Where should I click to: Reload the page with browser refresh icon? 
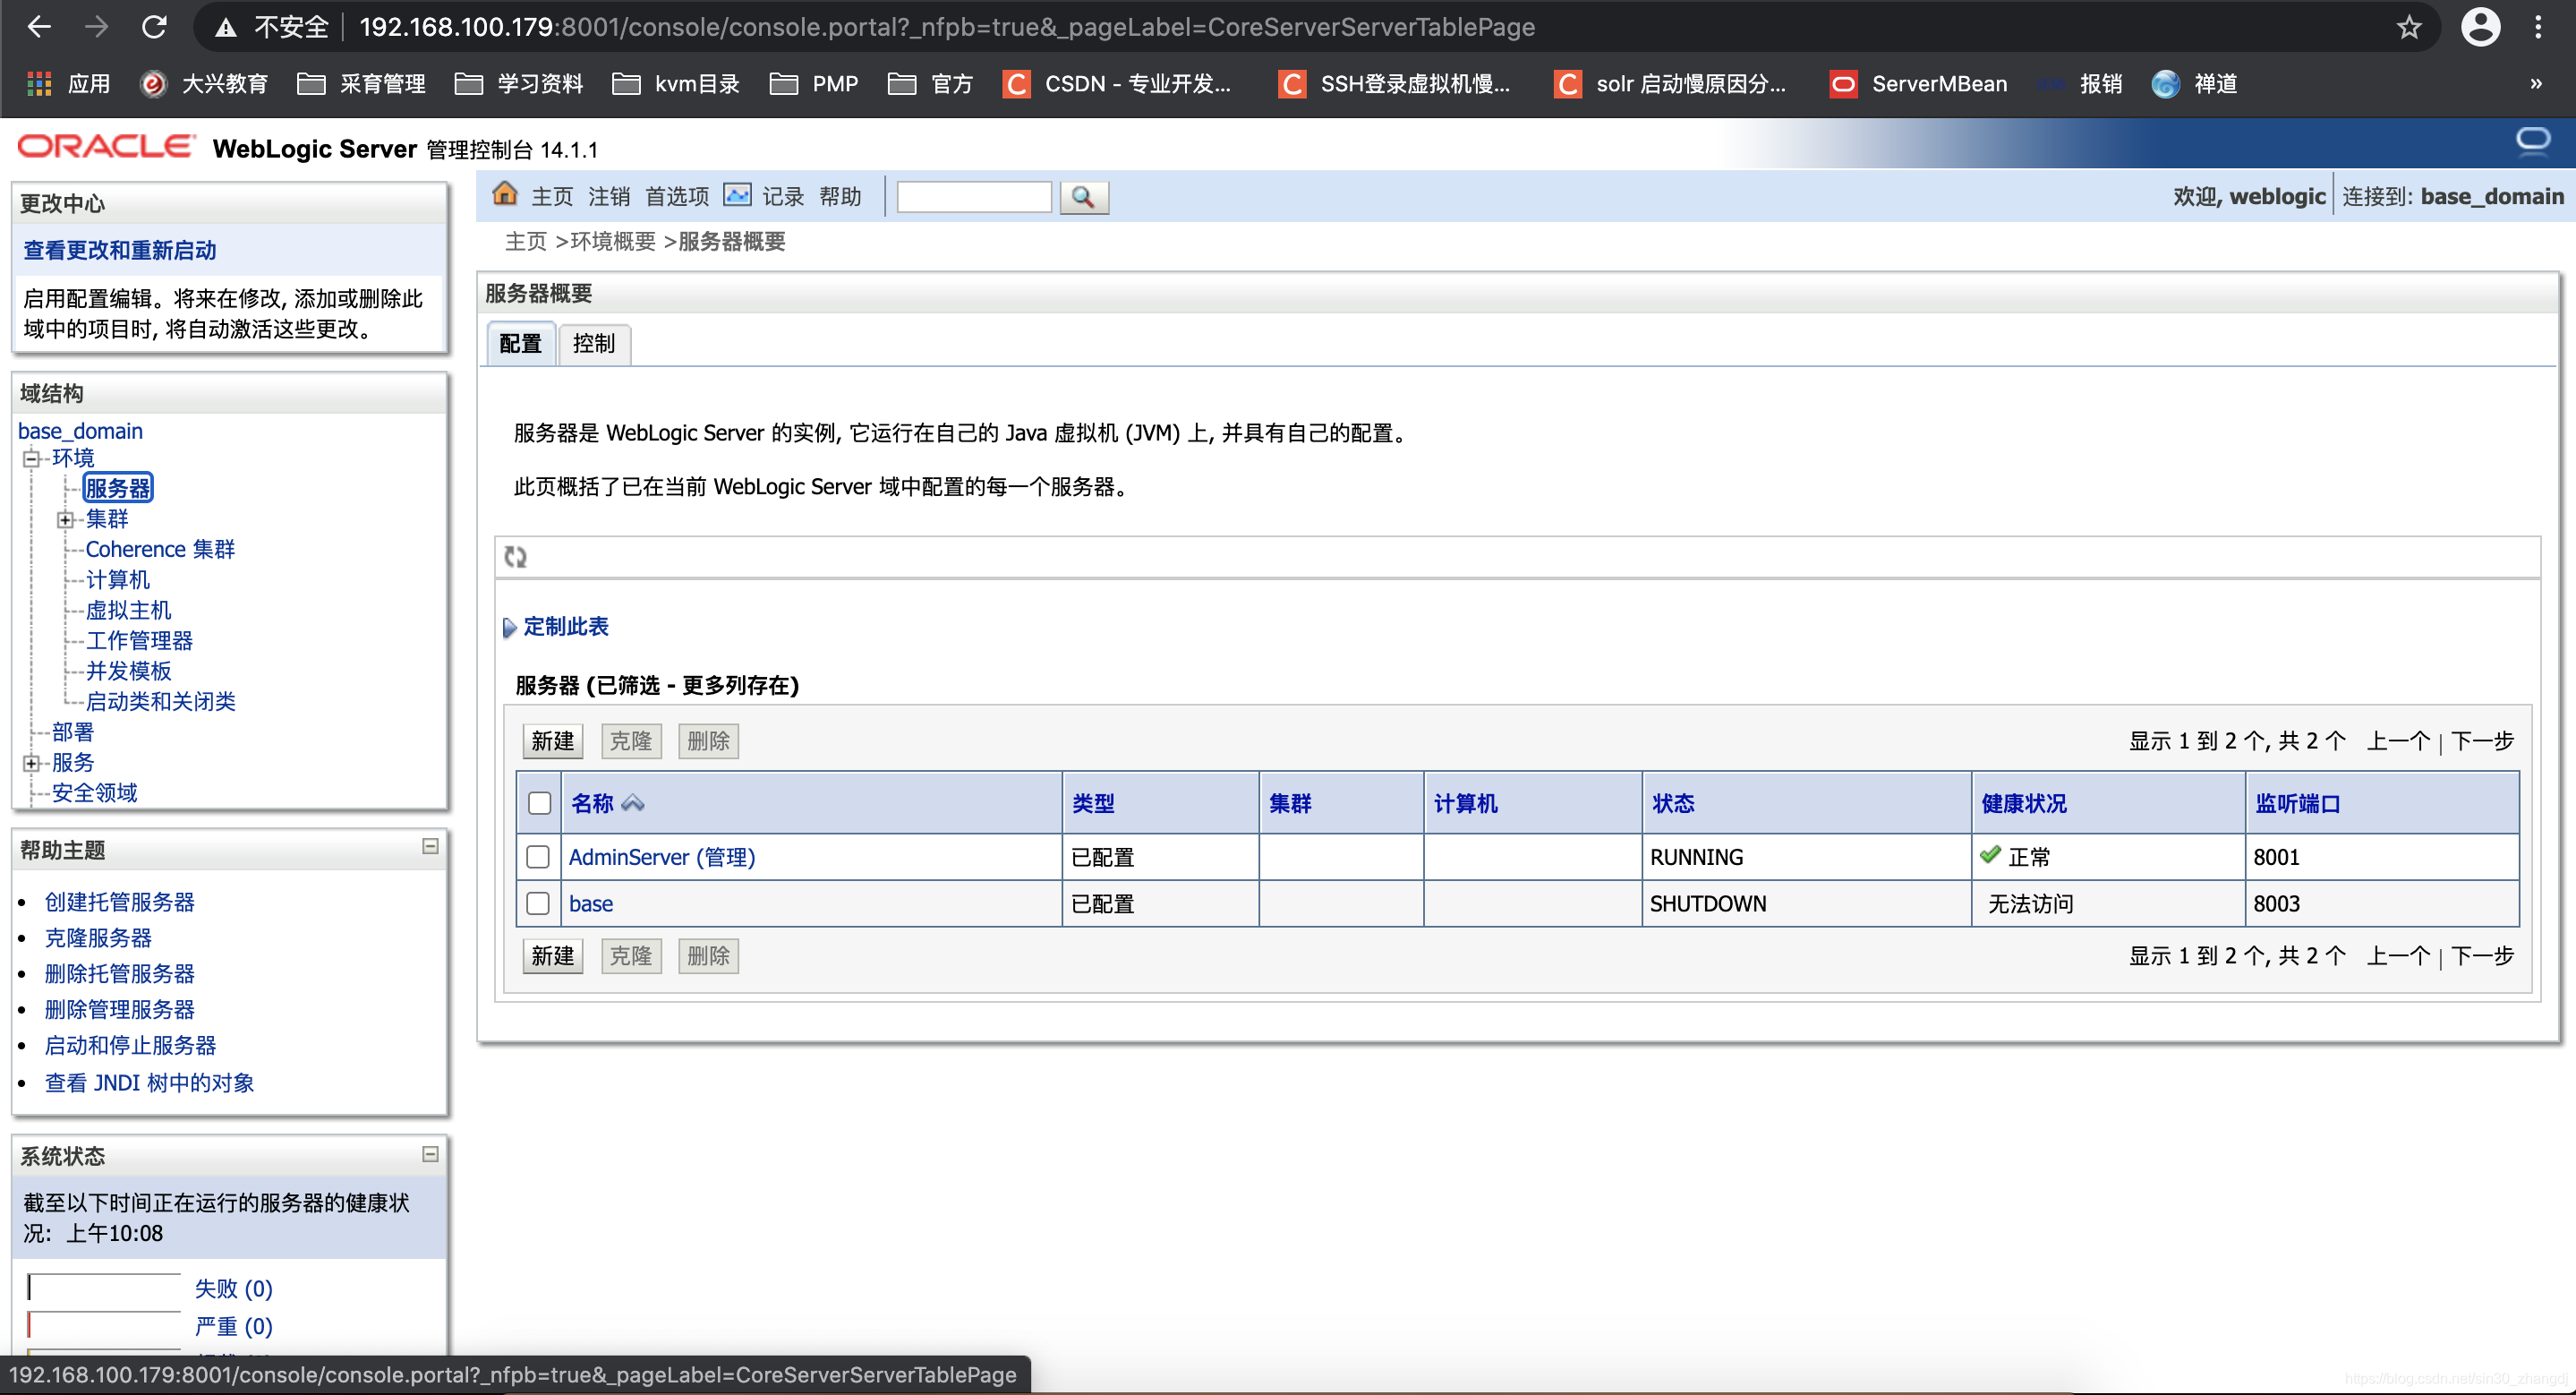154,27
